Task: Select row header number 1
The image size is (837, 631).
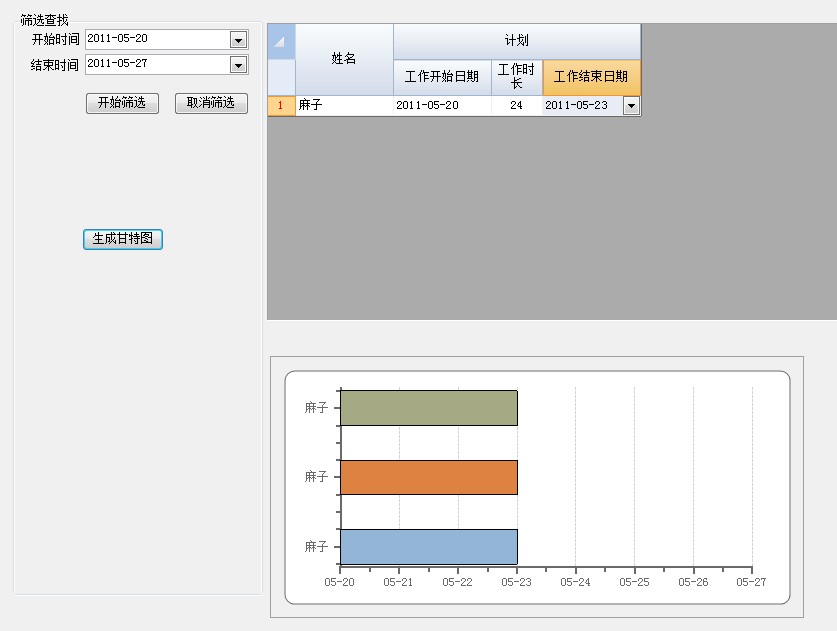Action: point(281,105)
